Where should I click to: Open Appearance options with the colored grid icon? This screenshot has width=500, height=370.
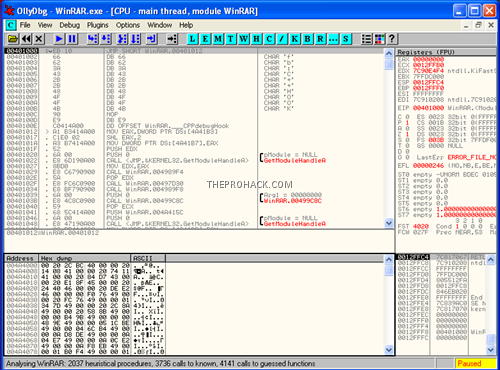click(x=379, y=39)
